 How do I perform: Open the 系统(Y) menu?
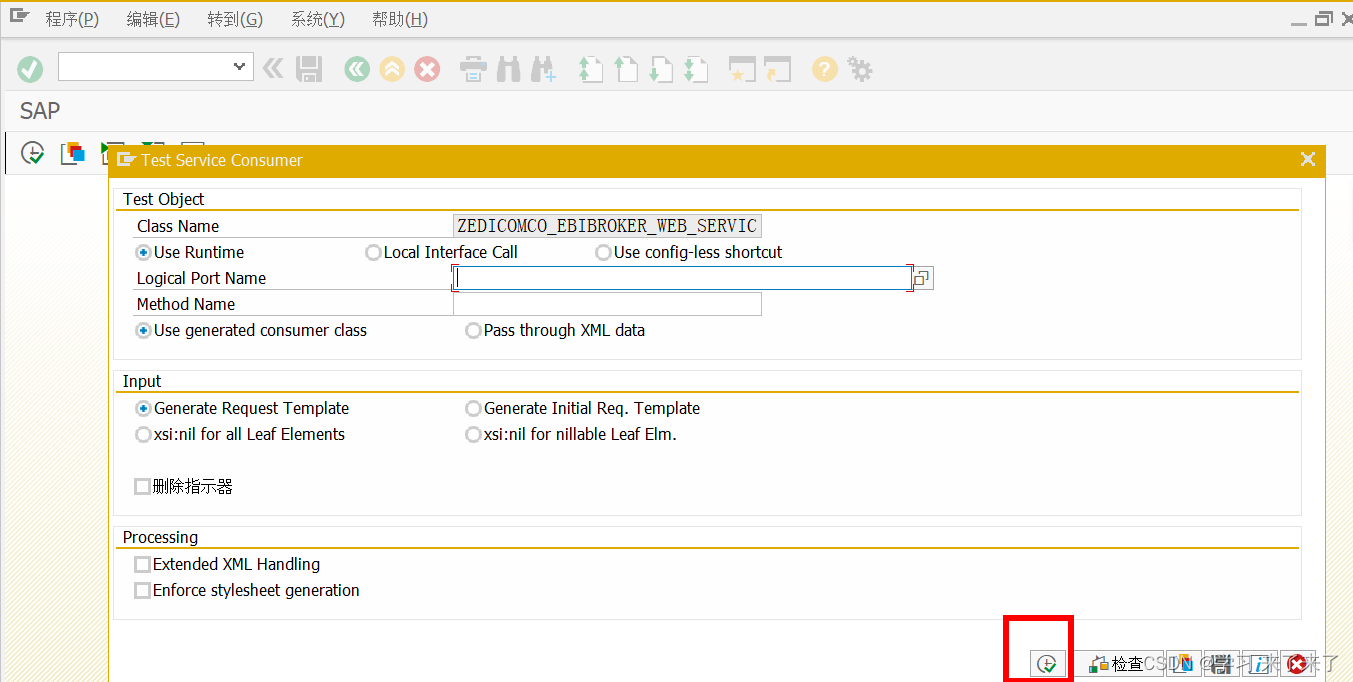pos(317,18)
